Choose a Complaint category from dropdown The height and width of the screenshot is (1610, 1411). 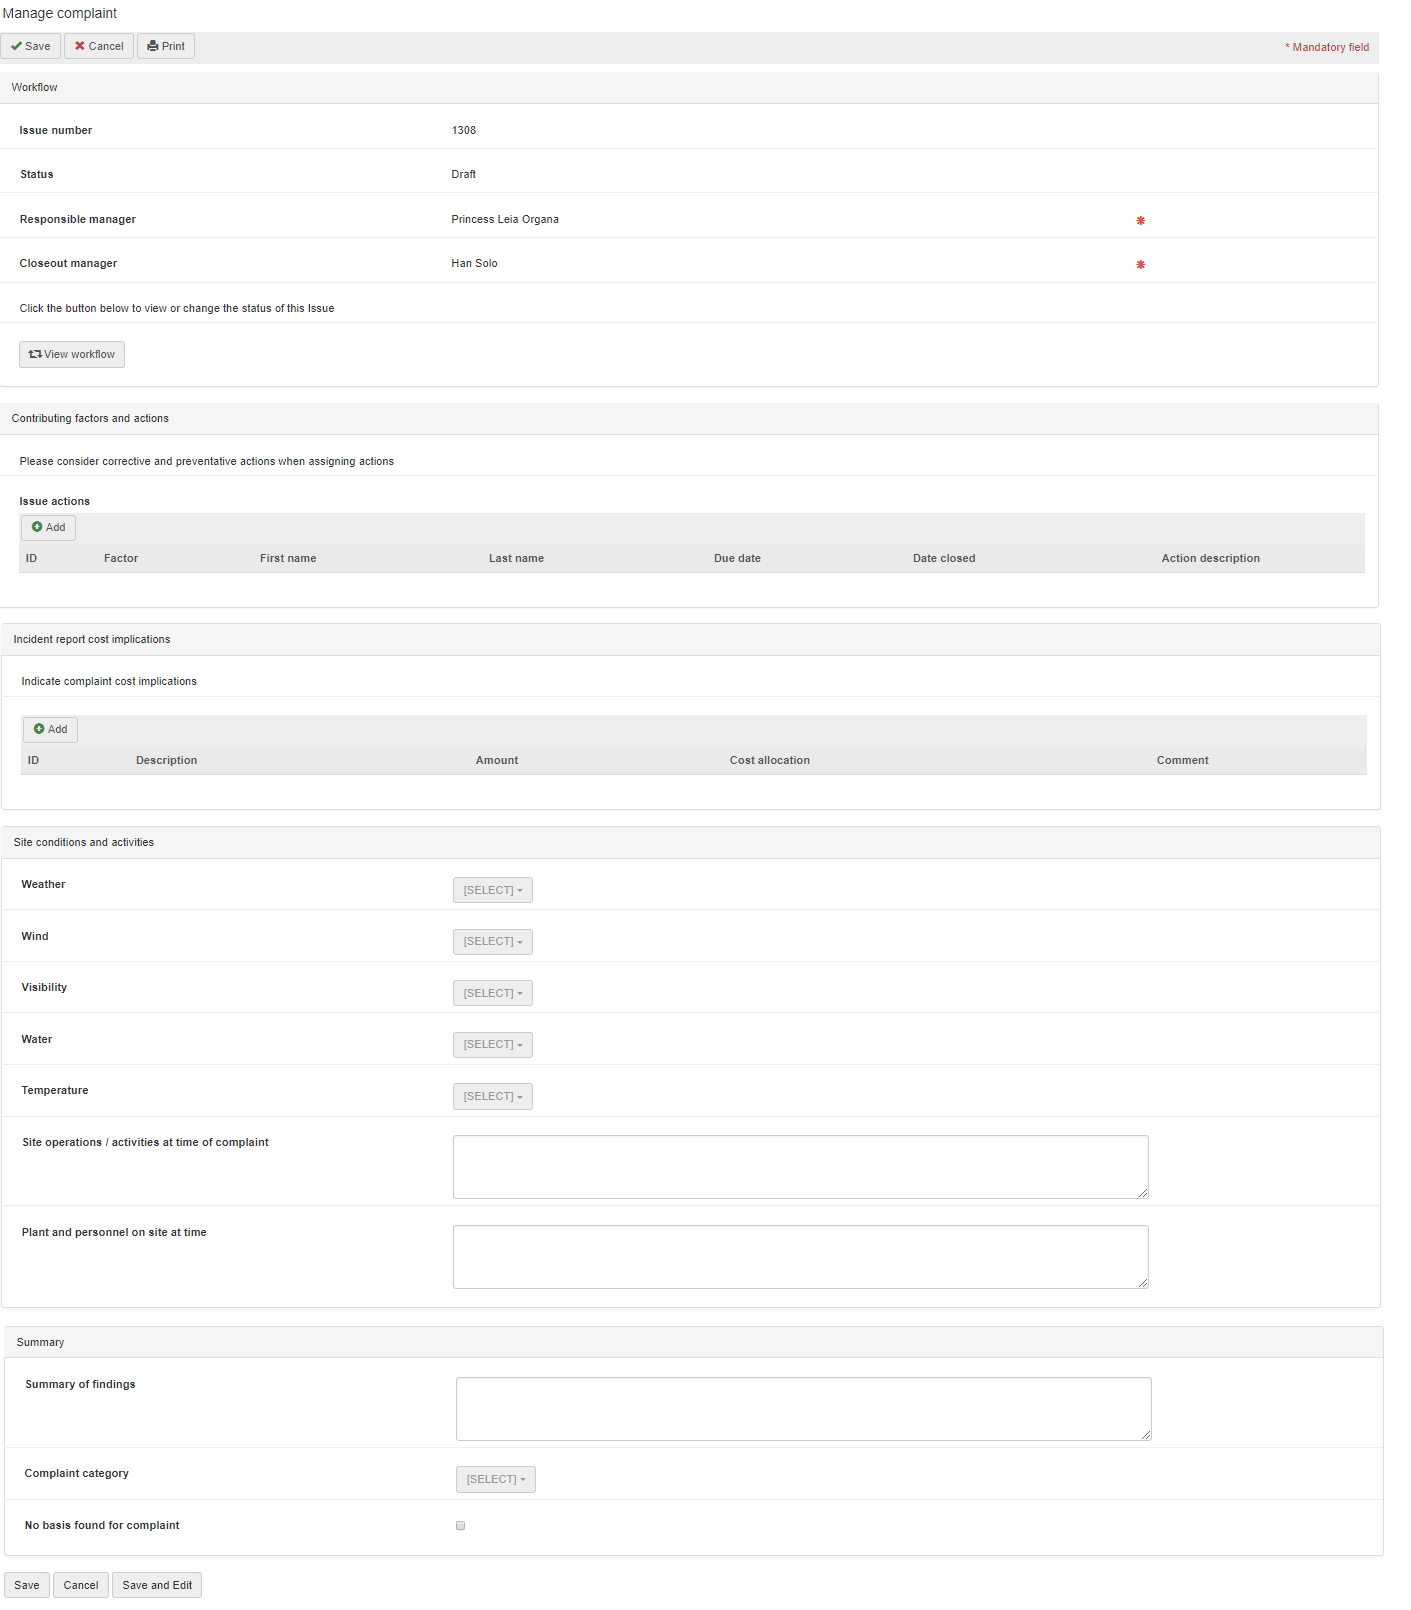pos(495,1479)
